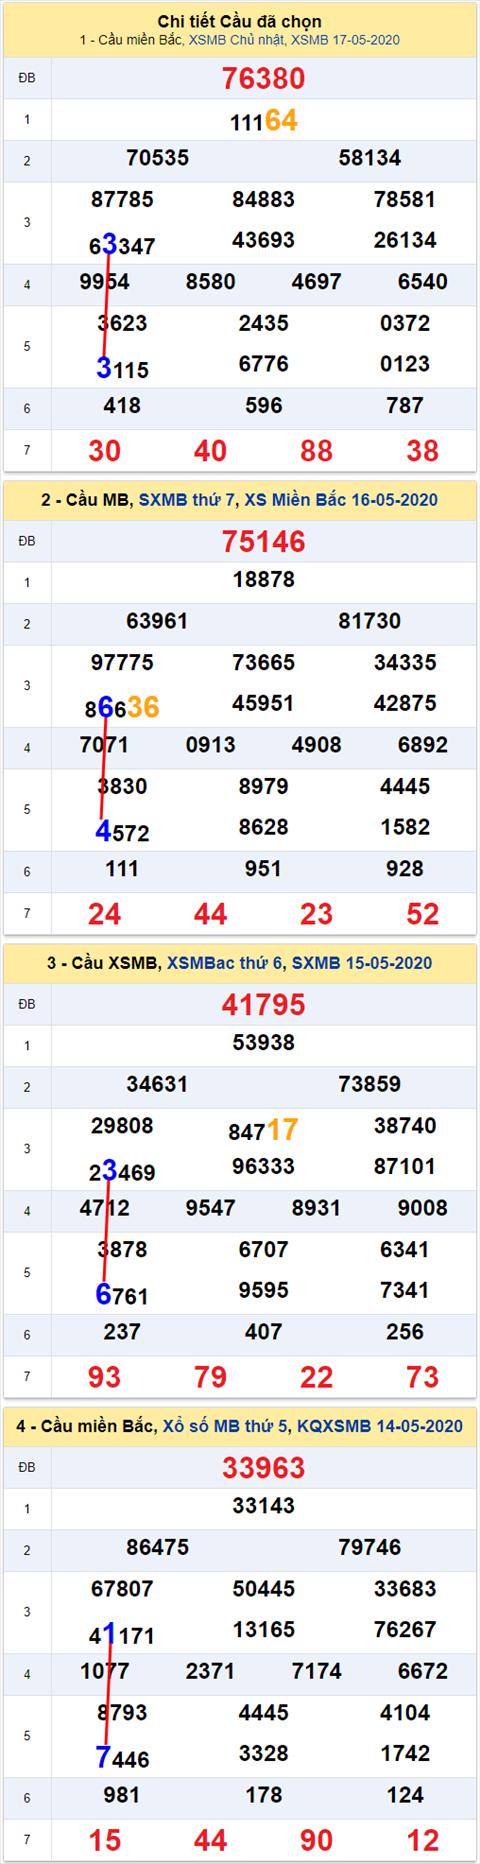Screen dimensions: 480x1864
Task: Click fifth prize number 4572
Action: click(x=122, y=831)
